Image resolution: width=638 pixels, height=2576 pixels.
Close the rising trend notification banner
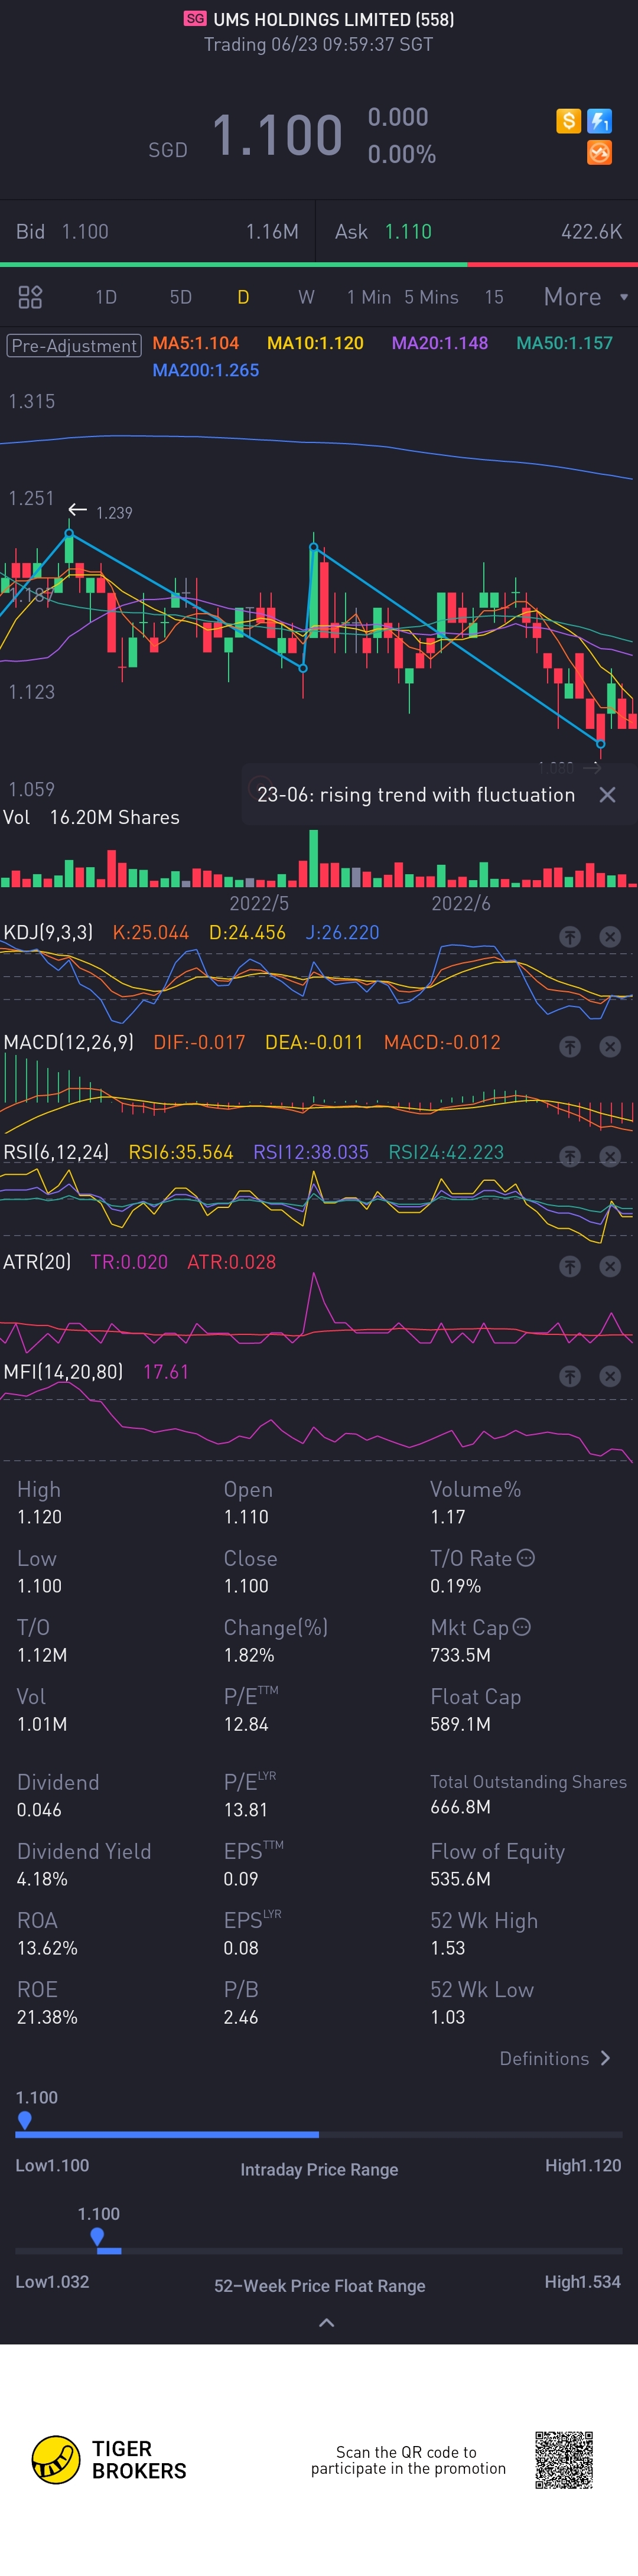pyautogui.click(x=607, y=795)
